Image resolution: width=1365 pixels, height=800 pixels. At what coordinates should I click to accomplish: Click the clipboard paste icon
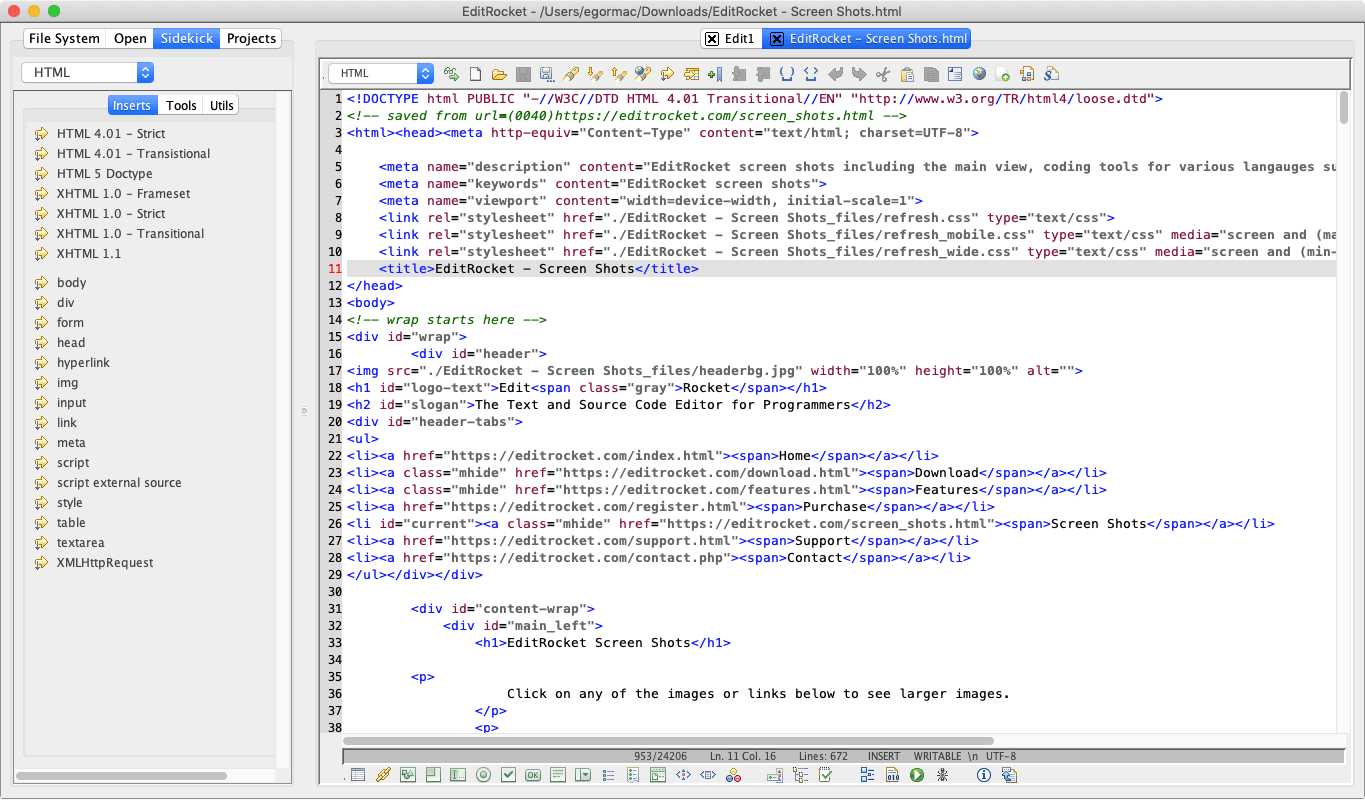click(x=907, y=74)
